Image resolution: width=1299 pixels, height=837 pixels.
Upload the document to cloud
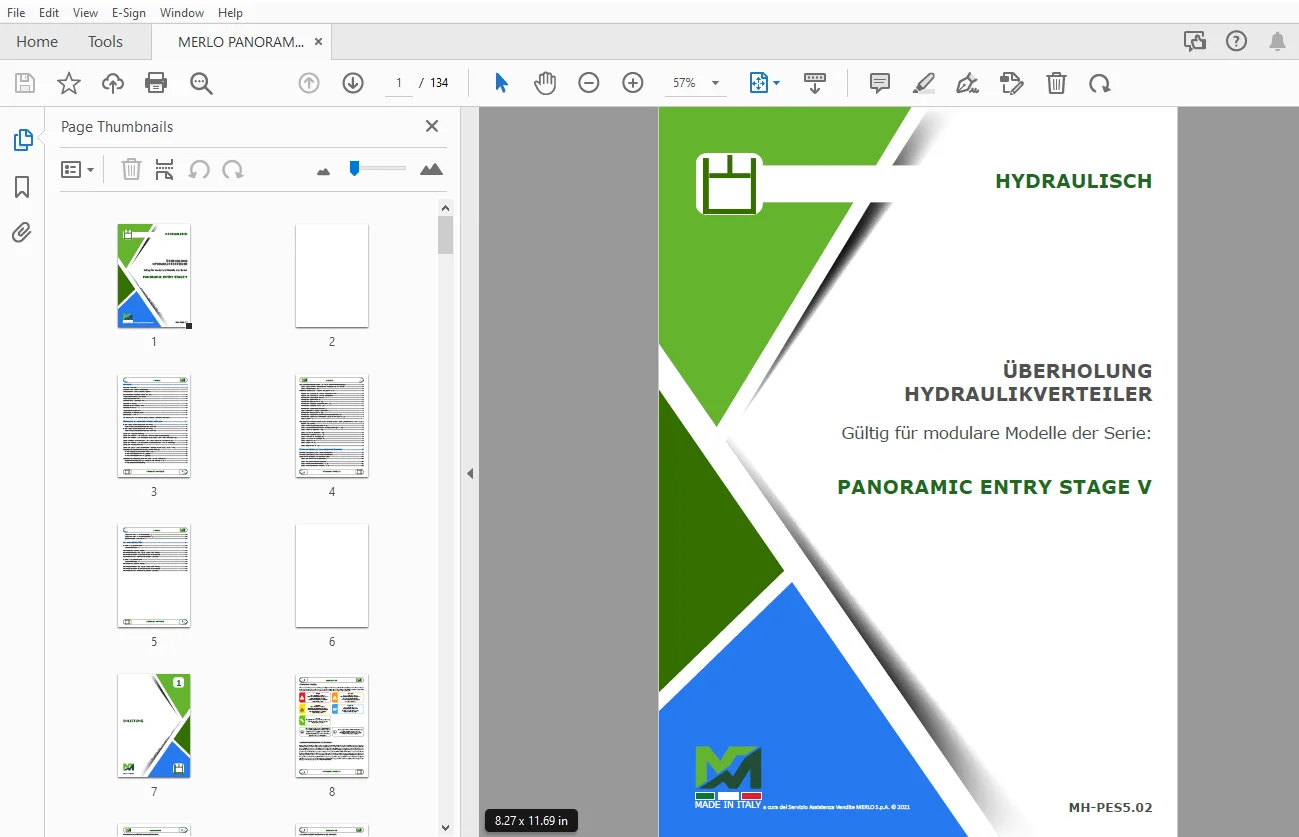tap(113, 83)
